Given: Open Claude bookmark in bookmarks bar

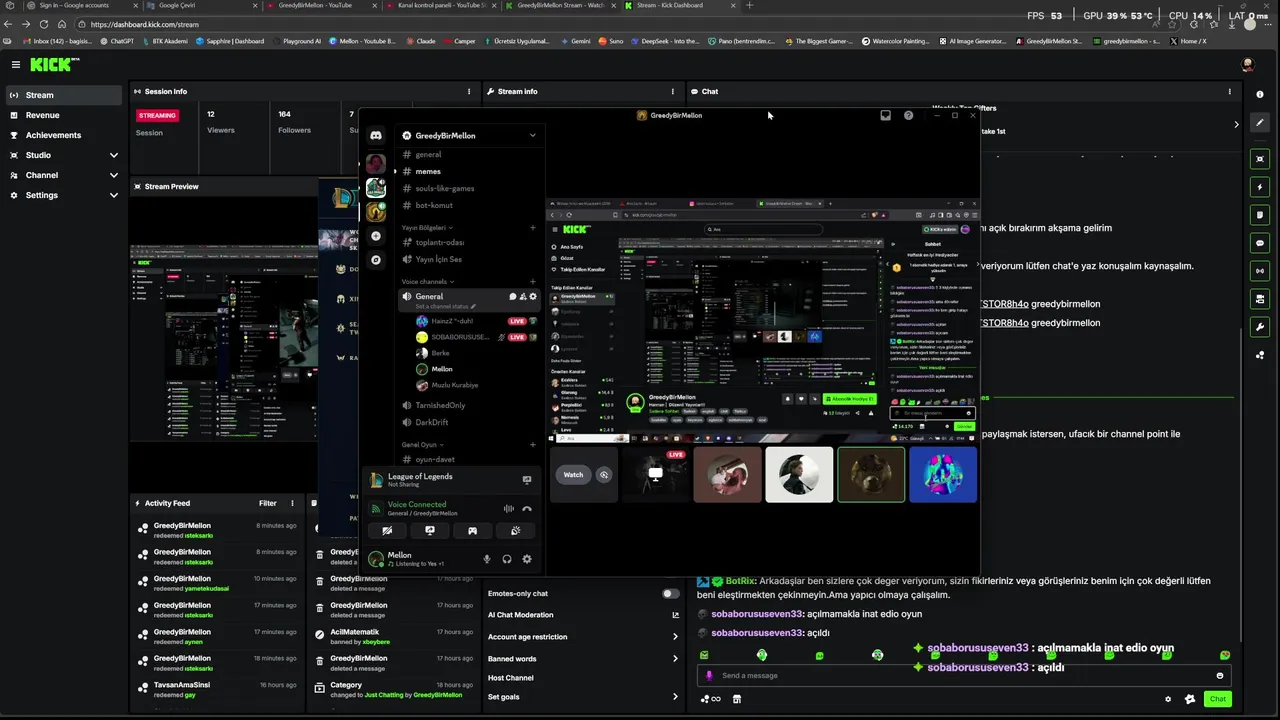Looking at the screenshot, I should 420,41.
